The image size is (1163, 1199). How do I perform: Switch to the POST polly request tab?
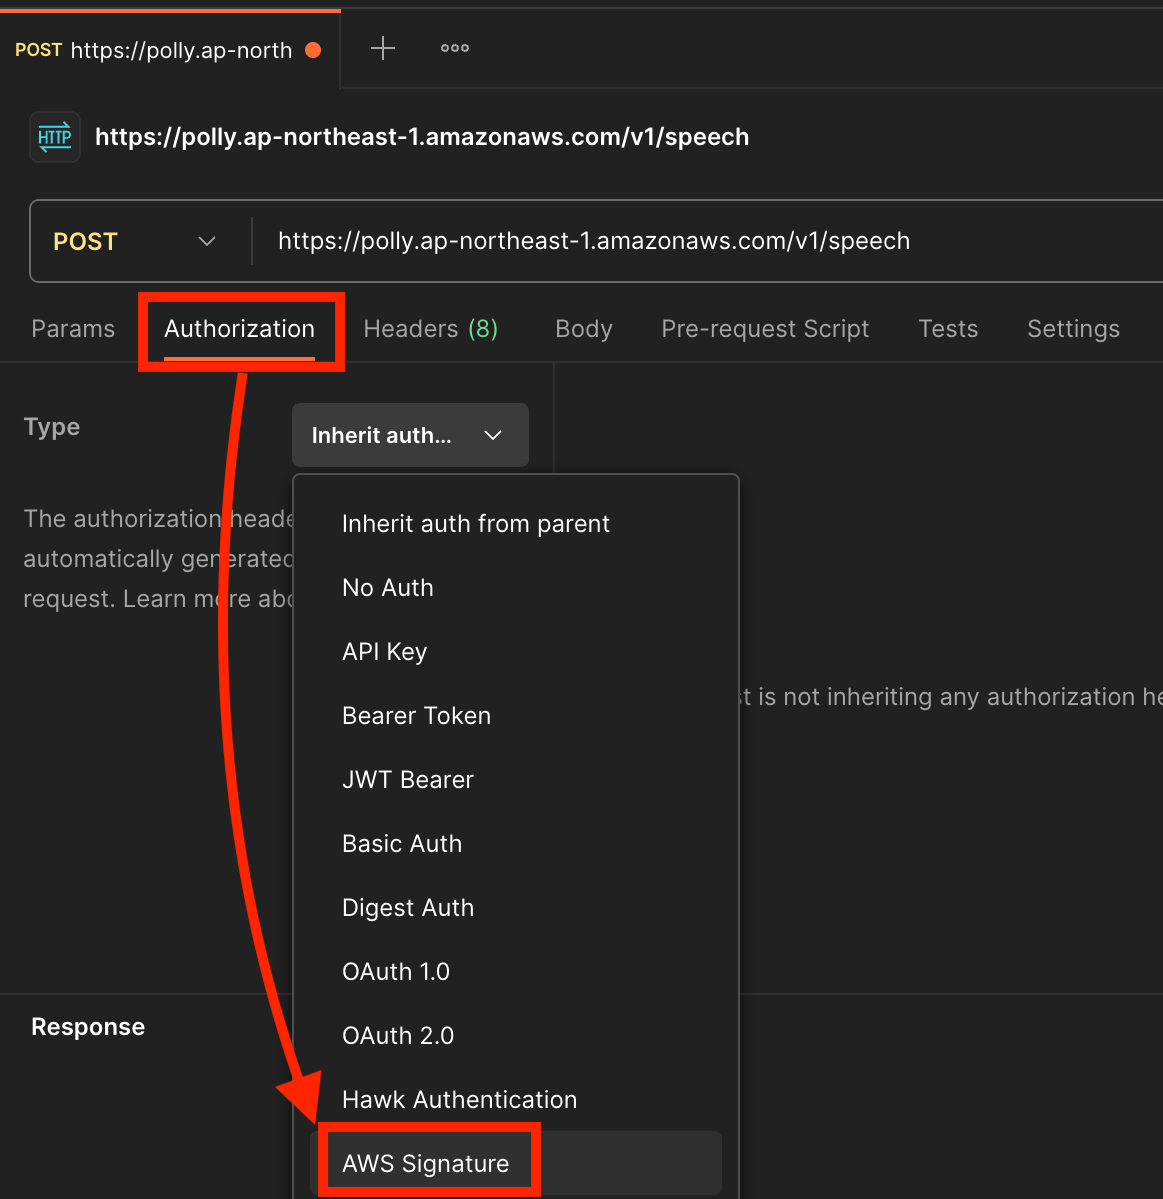170,50
